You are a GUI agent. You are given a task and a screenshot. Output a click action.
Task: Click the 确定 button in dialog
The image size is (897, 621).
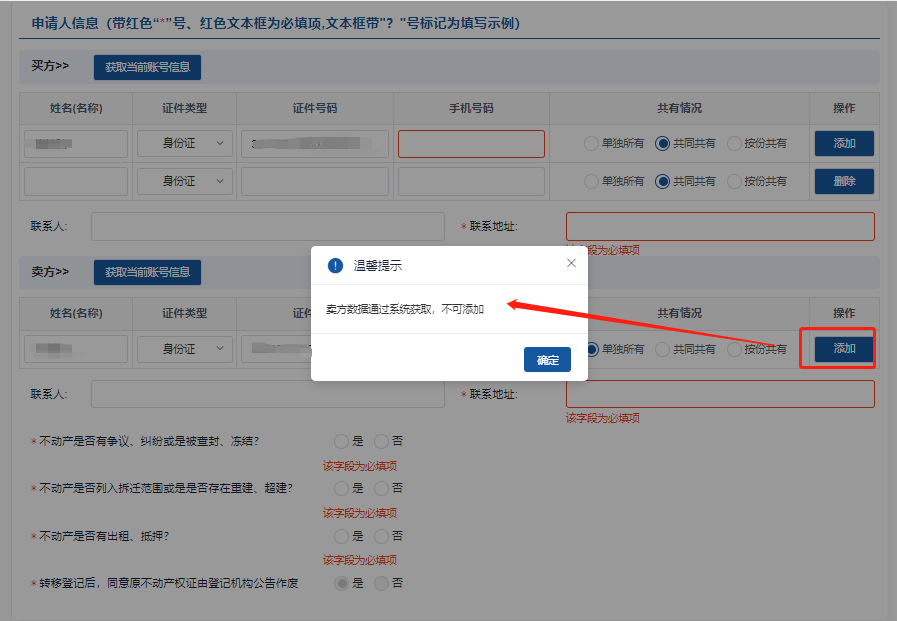pos(547,360)
